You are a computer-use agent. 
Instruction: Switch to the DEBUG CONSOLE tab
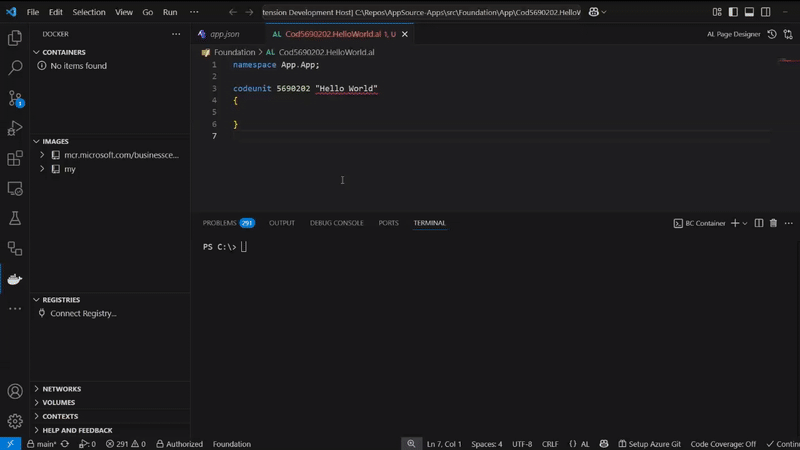tap(337, 223)
